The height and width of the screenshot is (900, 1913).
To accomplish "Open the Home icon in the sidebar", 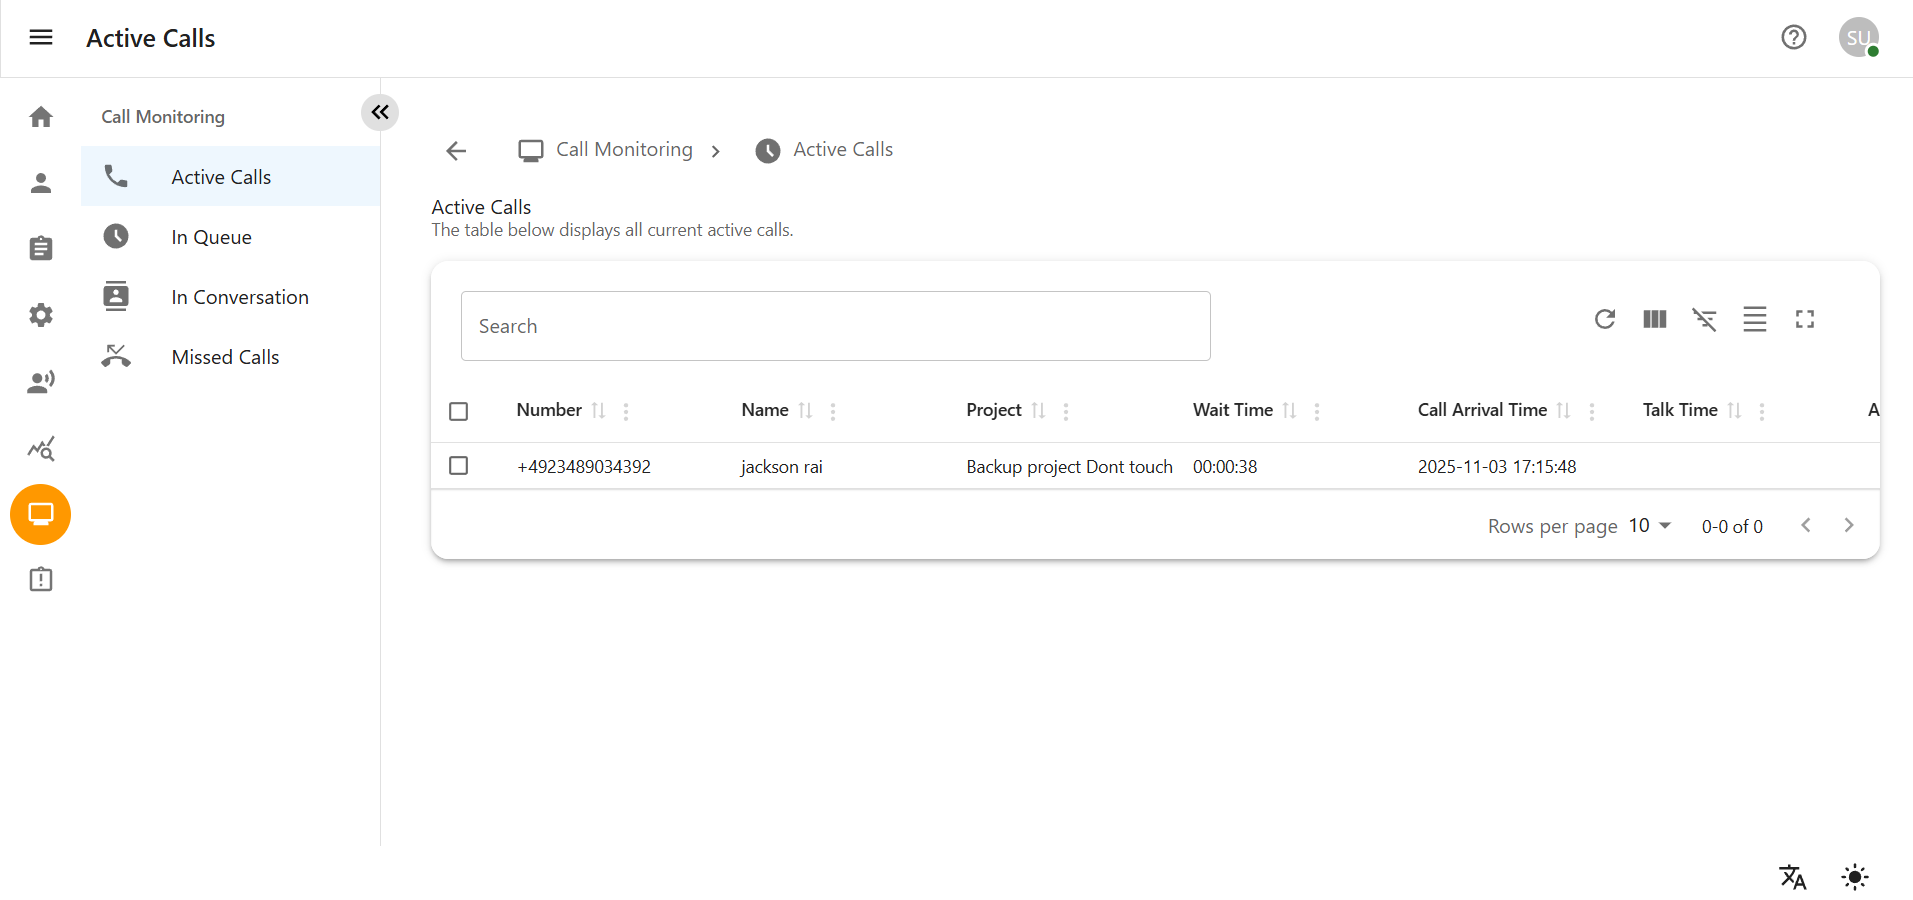I will point(40,116).
